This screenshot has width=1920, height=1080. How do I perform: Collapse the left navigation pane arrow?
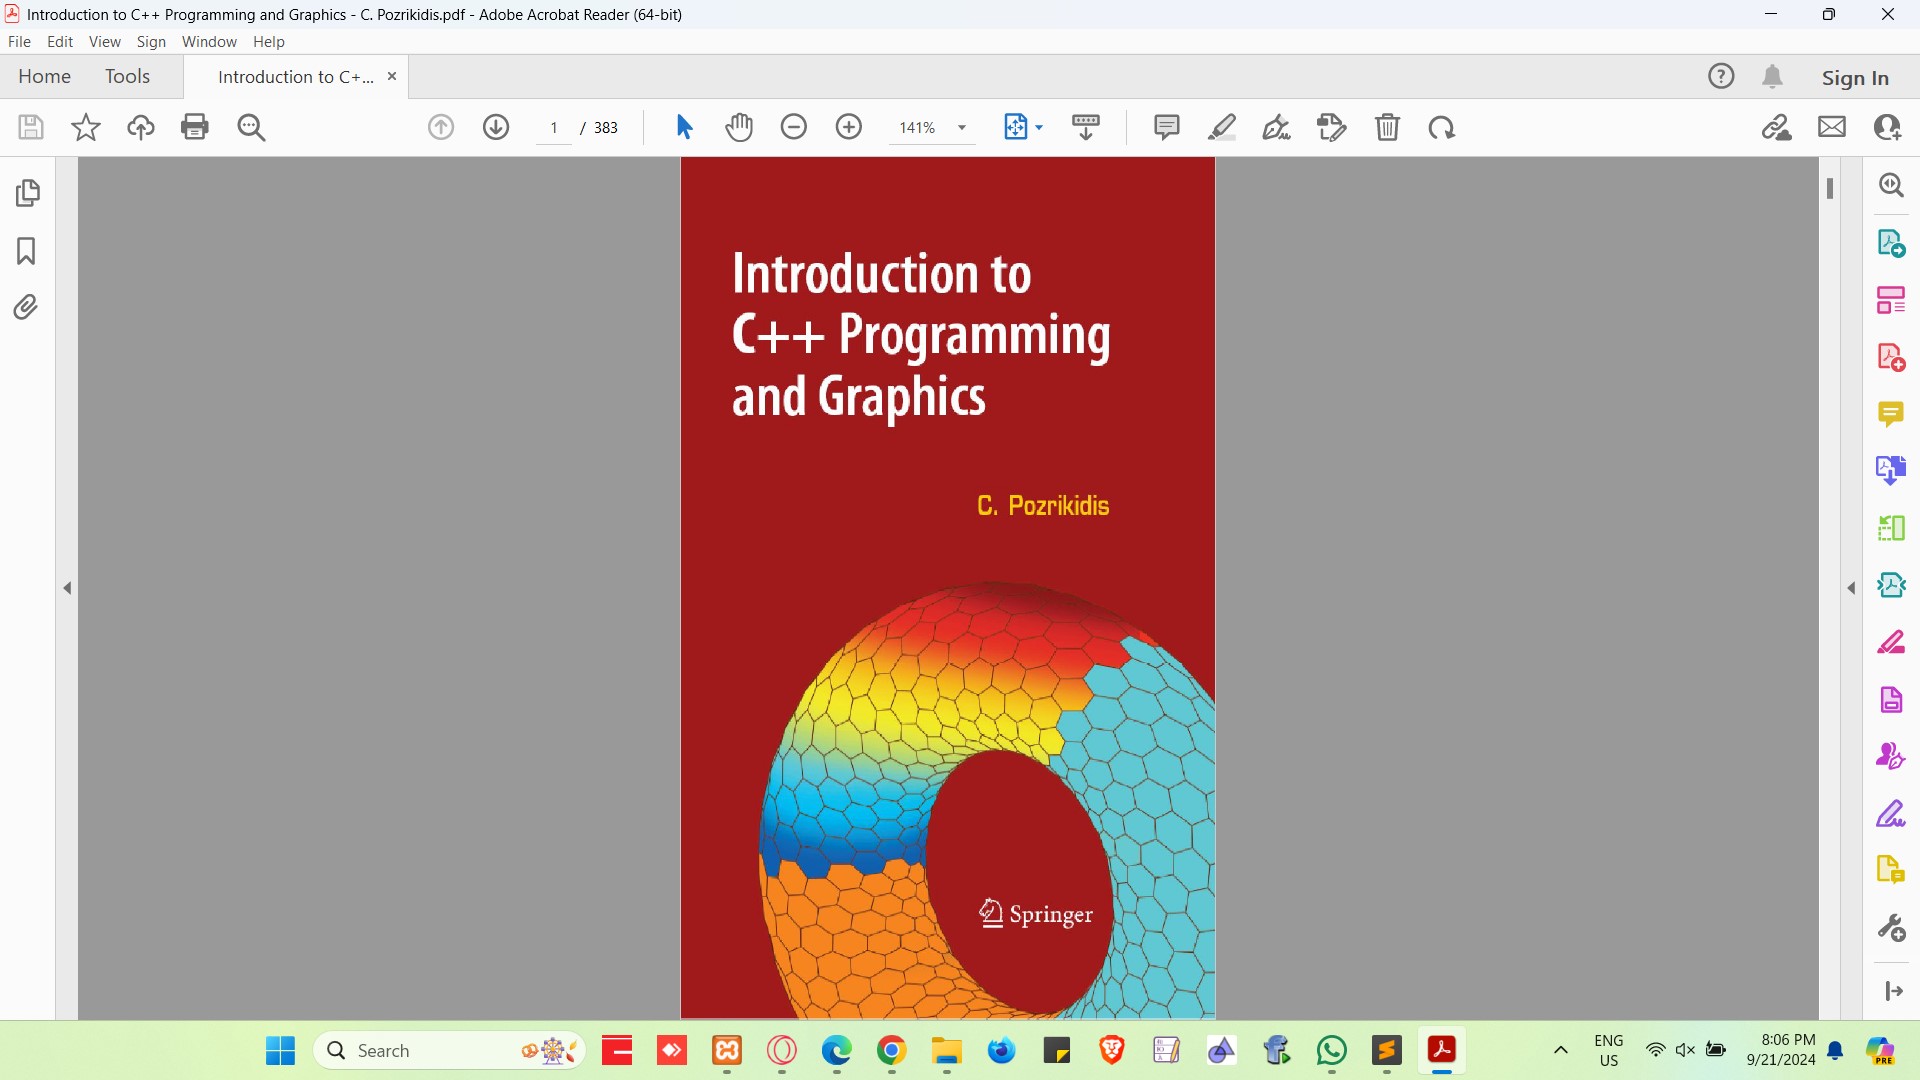[67, 588]
